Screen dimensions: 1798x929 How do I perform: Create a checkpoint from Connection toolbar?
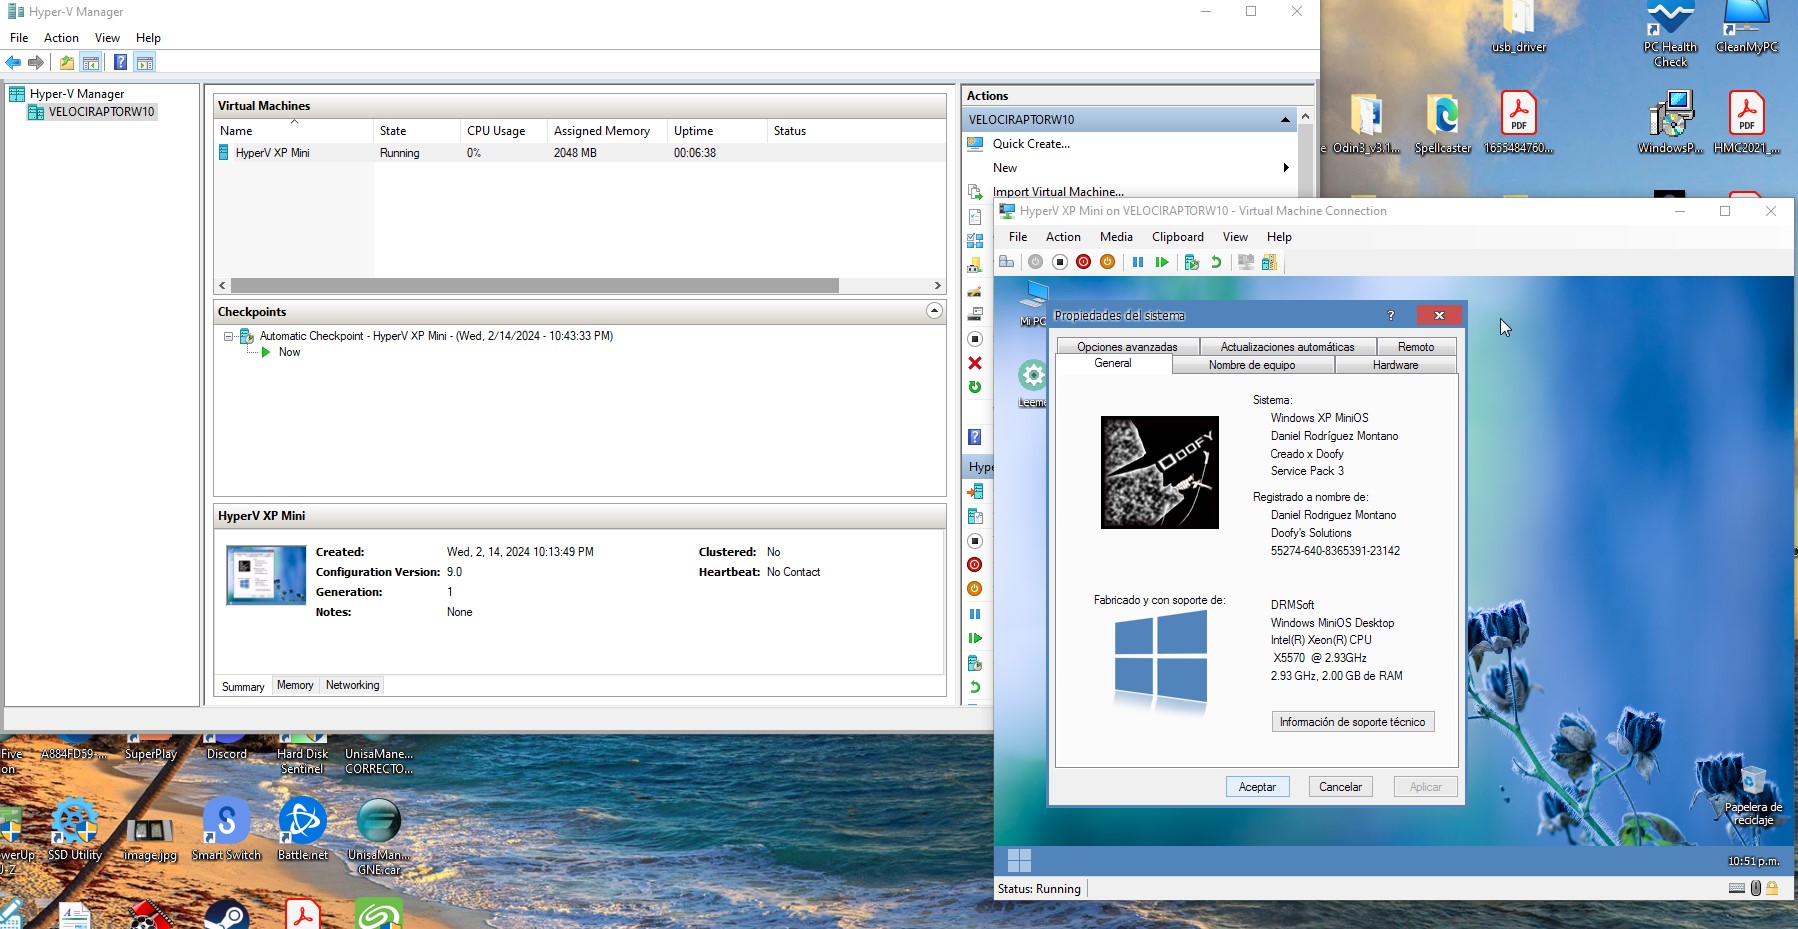pyautogui.click(x=1192, y=262)
